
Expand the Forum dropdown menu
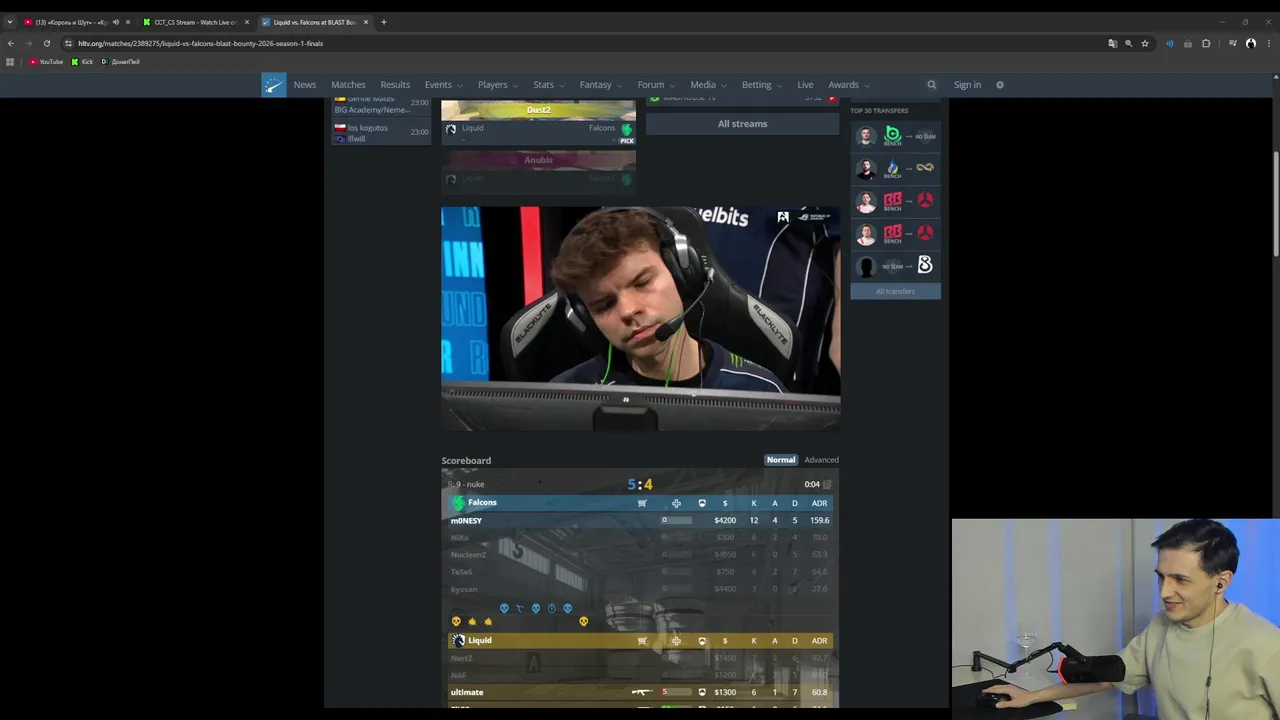[657, 85]
